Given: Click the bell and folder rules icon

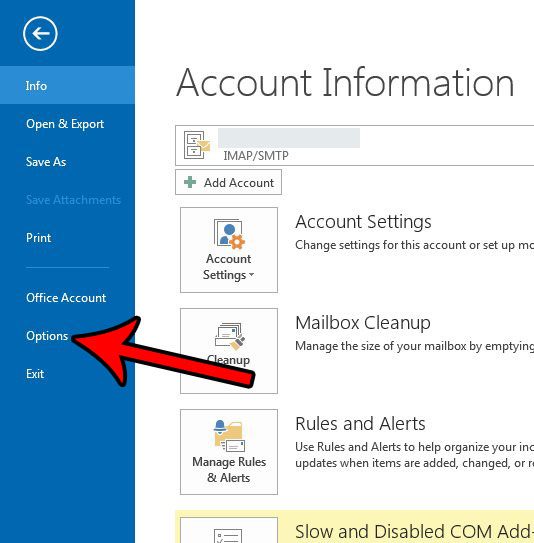Looking at the screenshot, I should click(229, 436).
